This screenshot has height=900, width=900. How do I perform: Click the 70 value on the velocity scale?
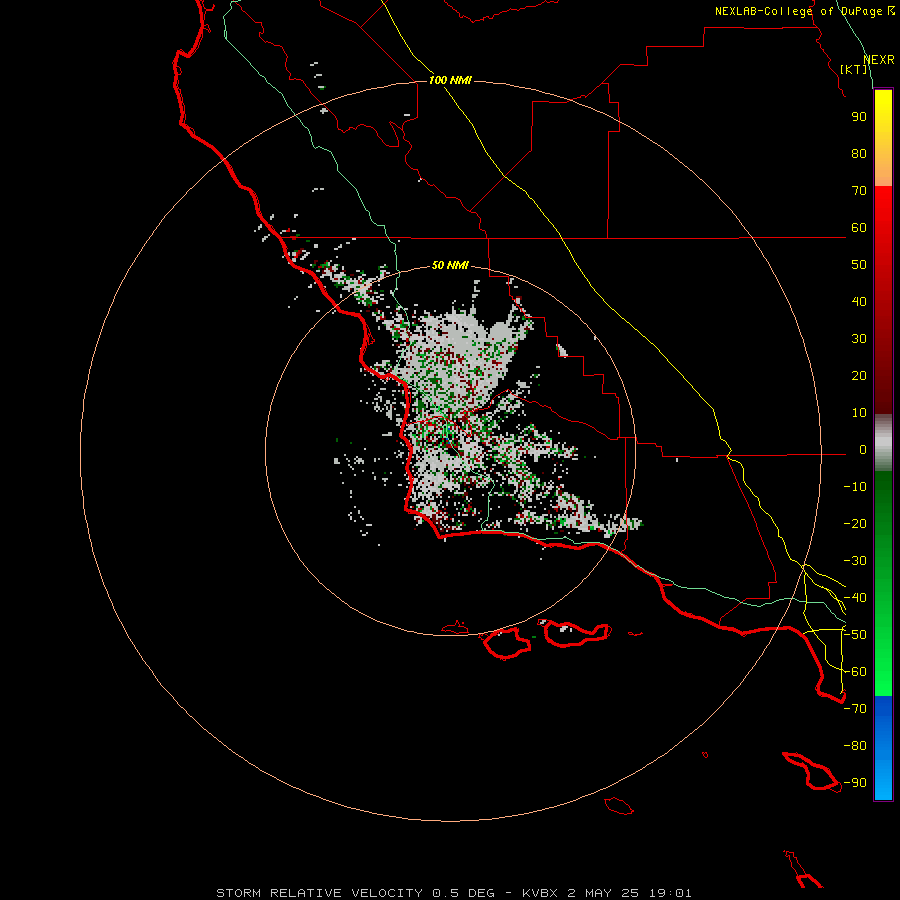tap(859, 191)
